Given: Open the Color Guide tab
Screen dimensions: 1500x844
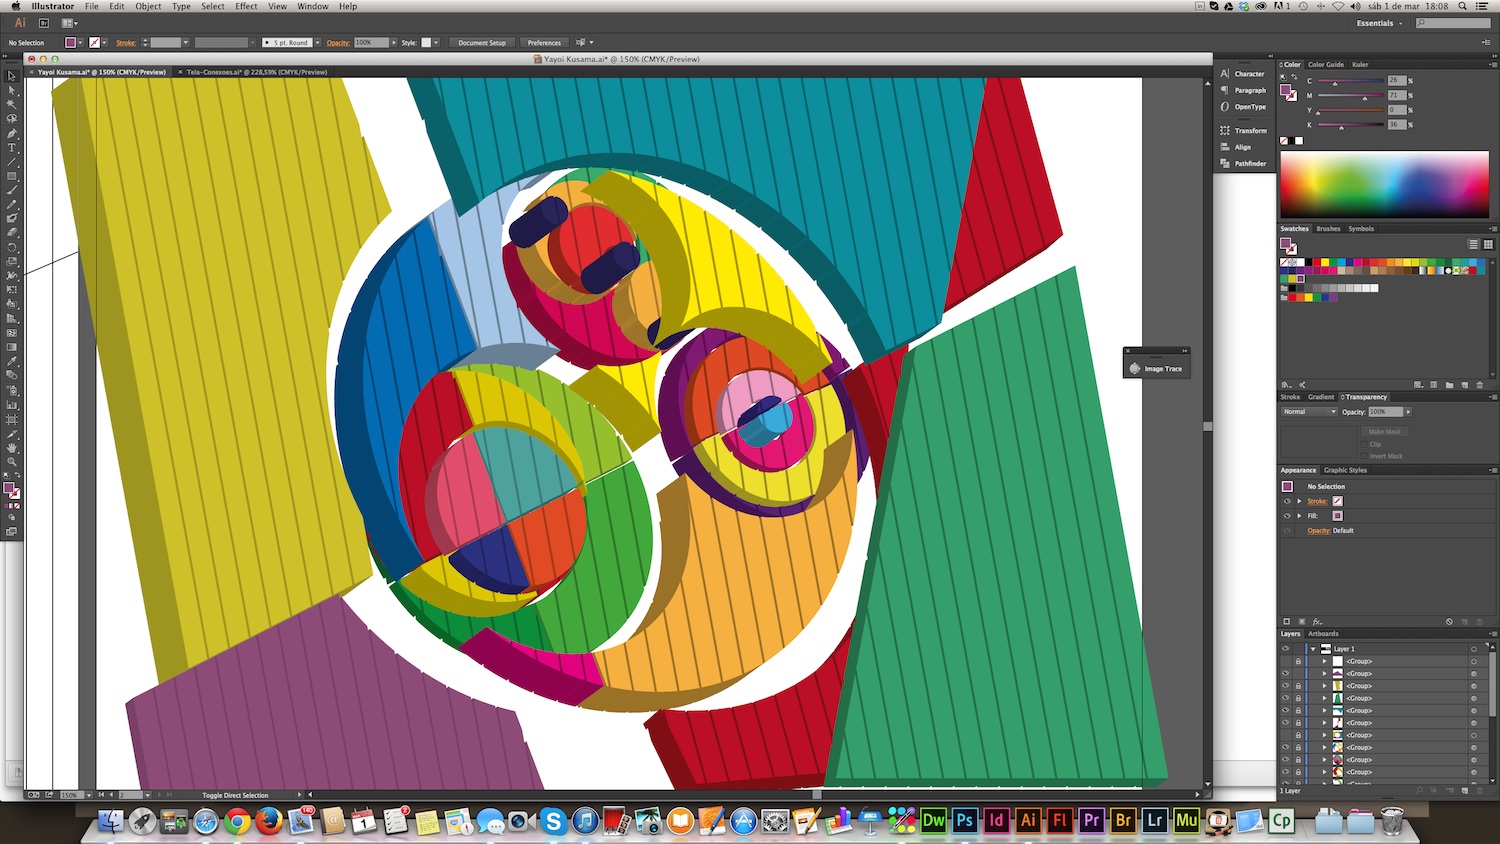Looking at the screenshot, I should tap(1326, 64).
